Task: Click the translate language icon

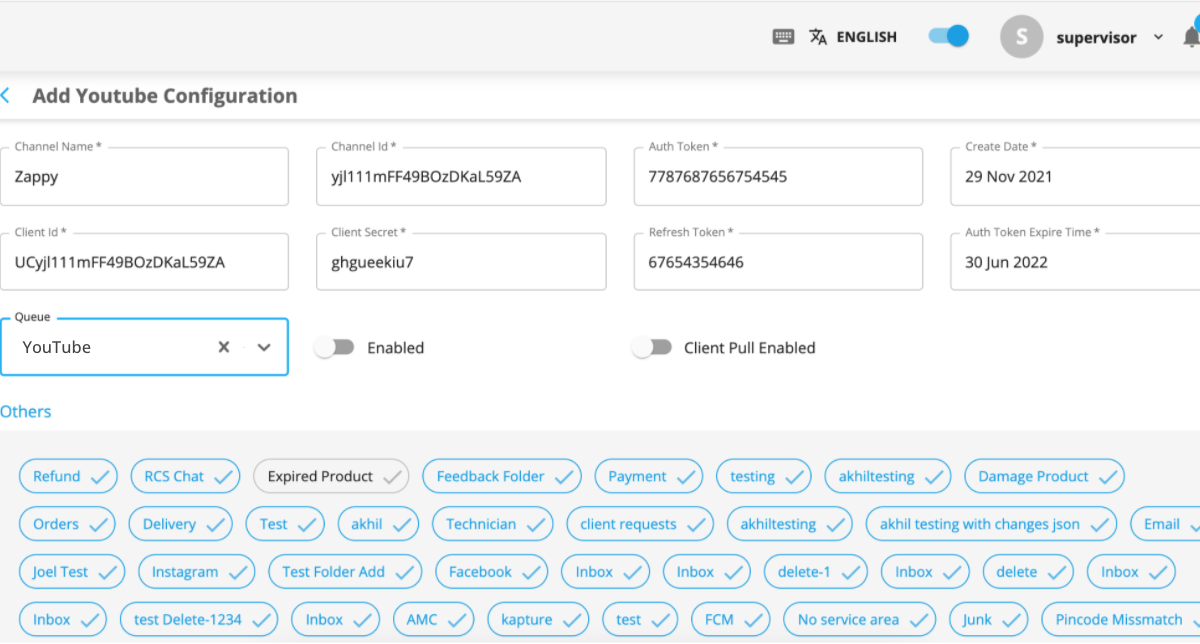Action: pos(818,37)
